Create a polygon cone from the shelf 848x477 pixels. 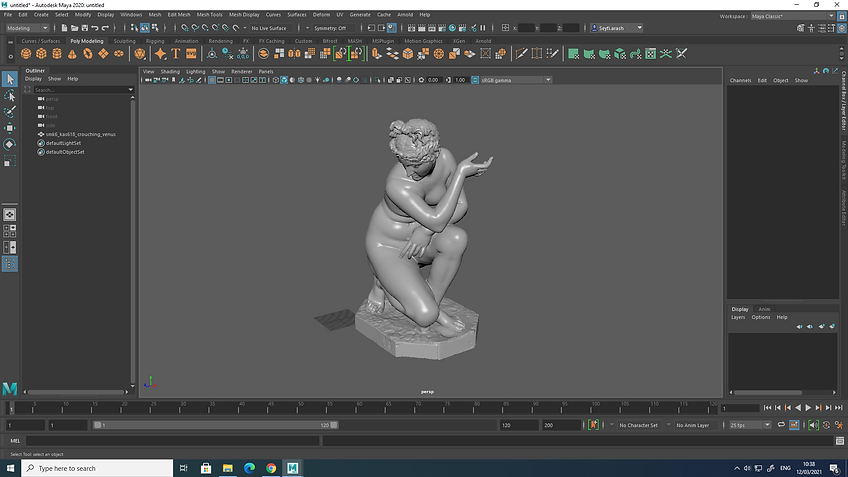pos(72,54)
